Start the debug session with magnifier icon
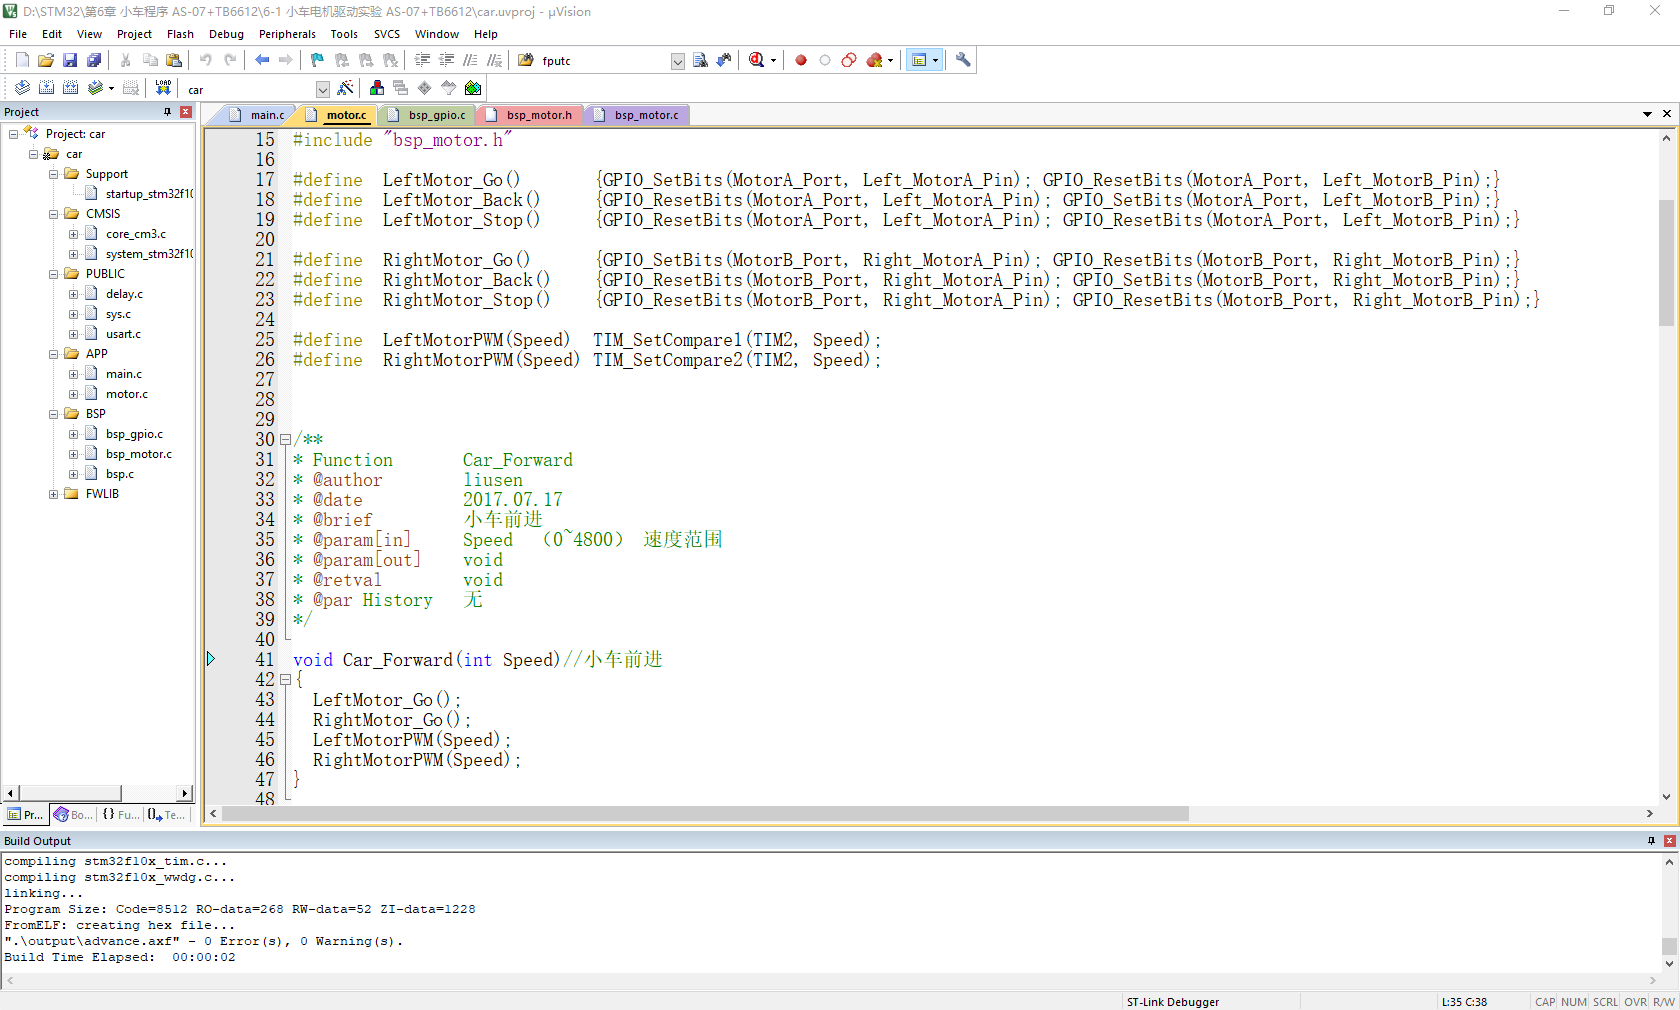The height and width of the screenshot is (1010, 1680). [x=757, y=60]
